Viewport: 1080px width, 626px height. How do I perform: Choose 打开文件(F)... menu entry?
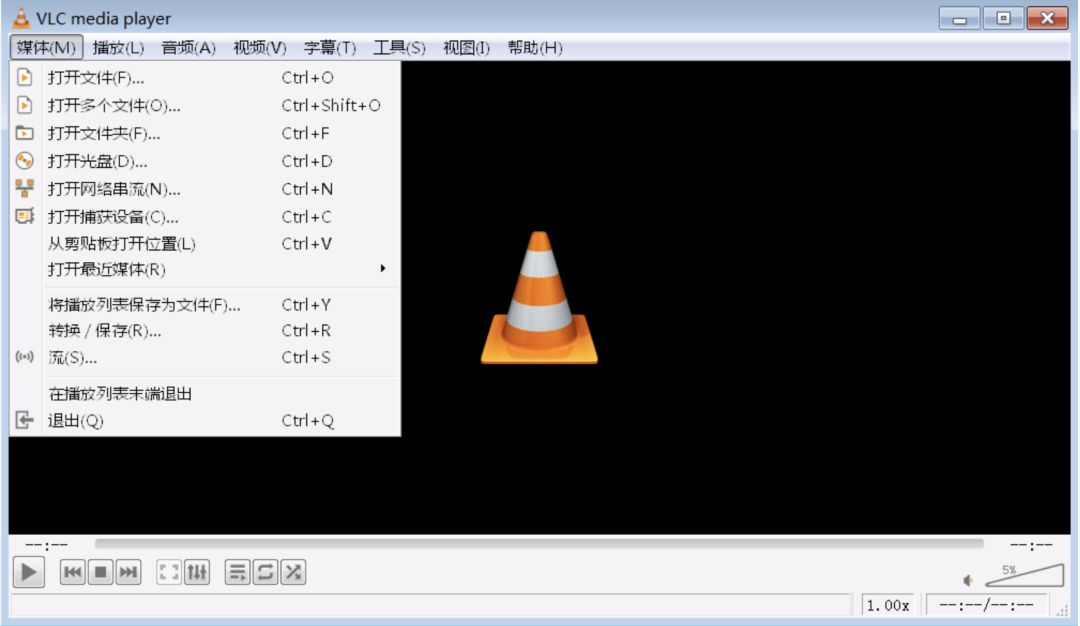click(x=205, y=77)
